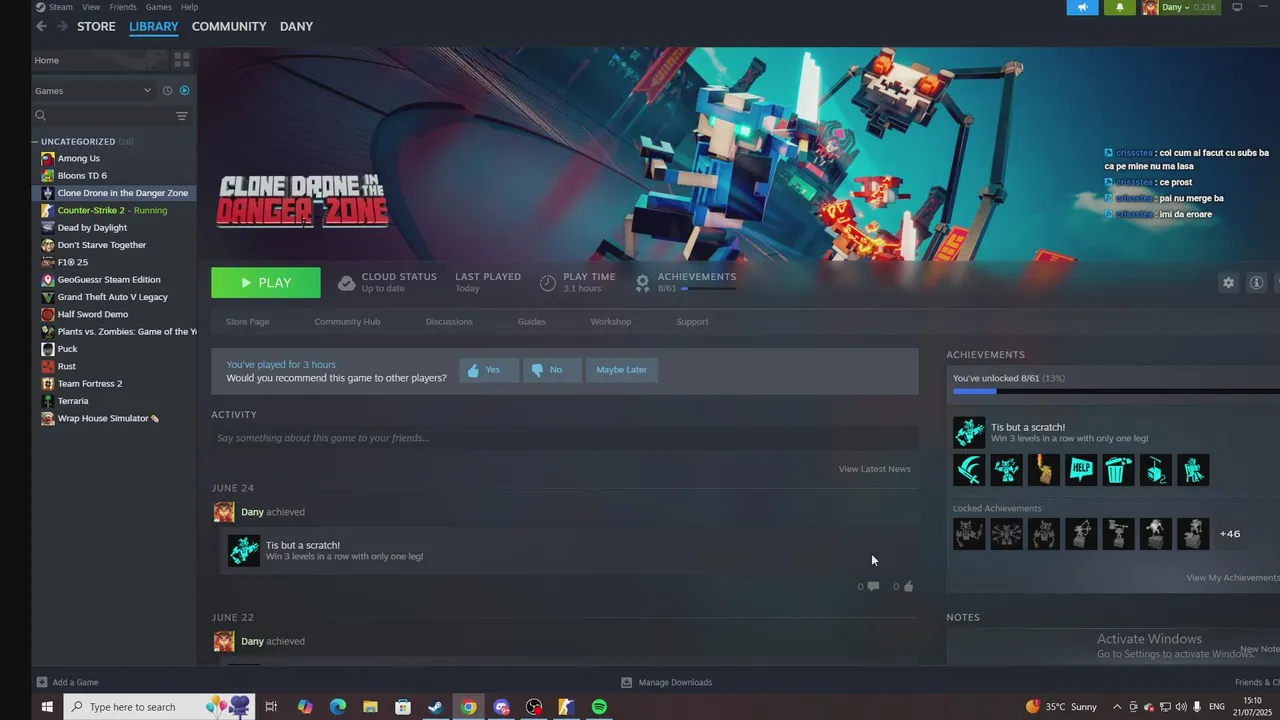Click the blue announcements megaphone button
Screen dimensions: 1280x720
click(x=1082, y=7)
